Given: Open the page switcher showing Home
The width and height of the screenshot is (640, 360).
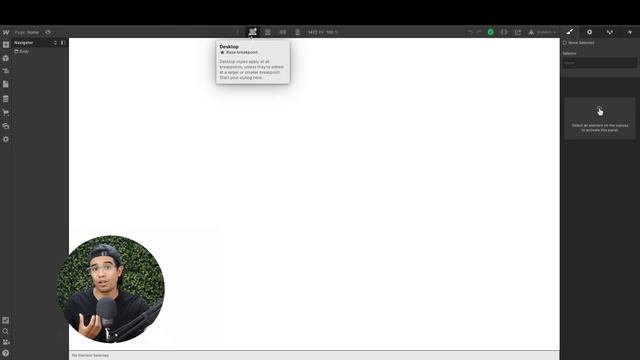Looking at the screenshot, I should click(x=27, y=32).
